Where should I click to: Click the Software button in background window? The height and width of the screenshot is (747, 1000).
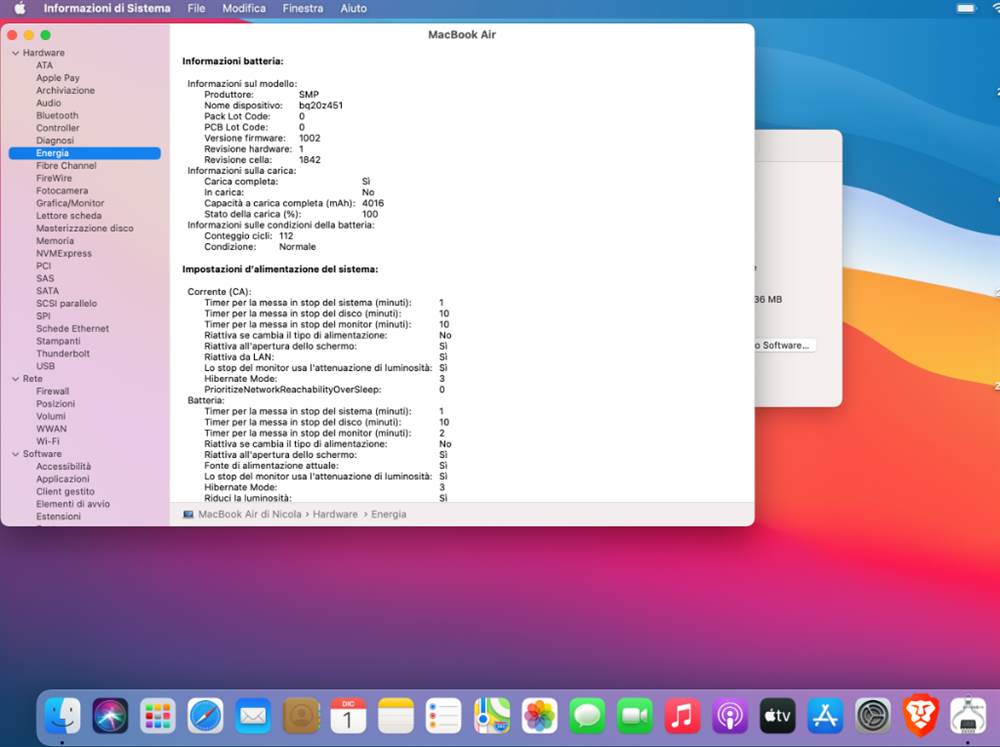click(x=784, y=345)
